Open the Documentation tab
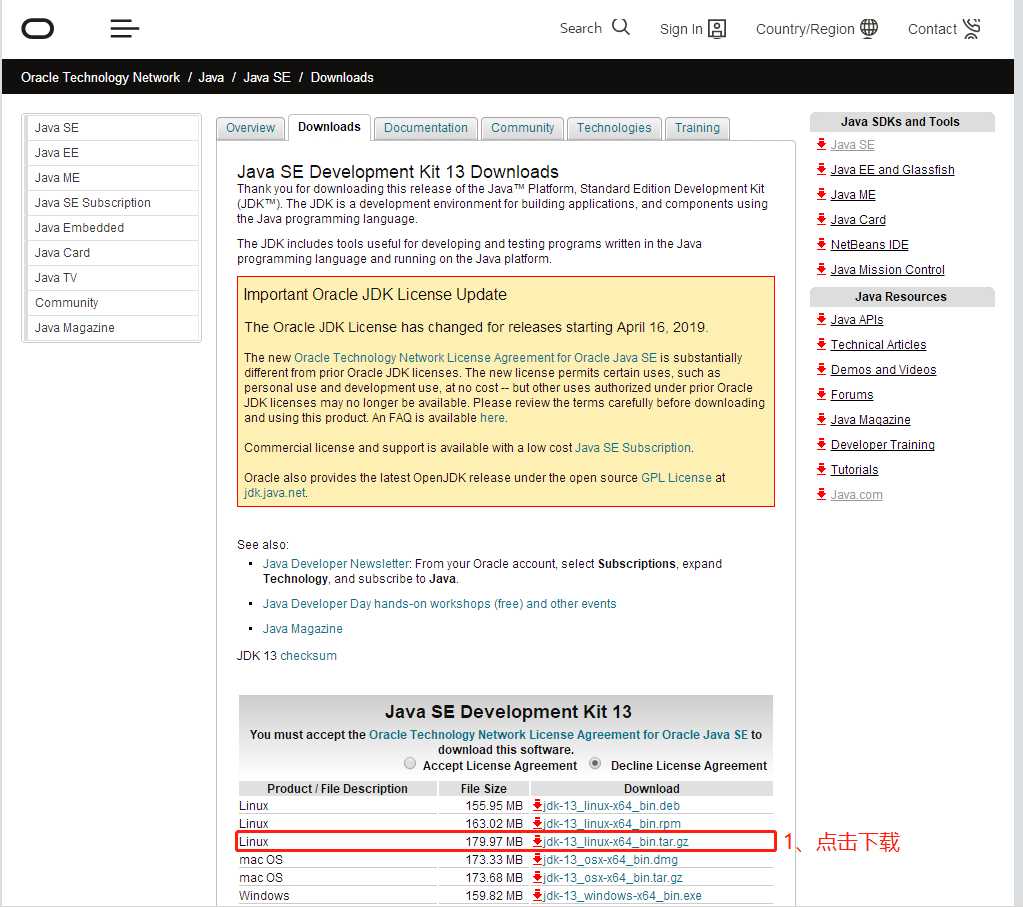The image size is (1023, 907). point(426,128)
